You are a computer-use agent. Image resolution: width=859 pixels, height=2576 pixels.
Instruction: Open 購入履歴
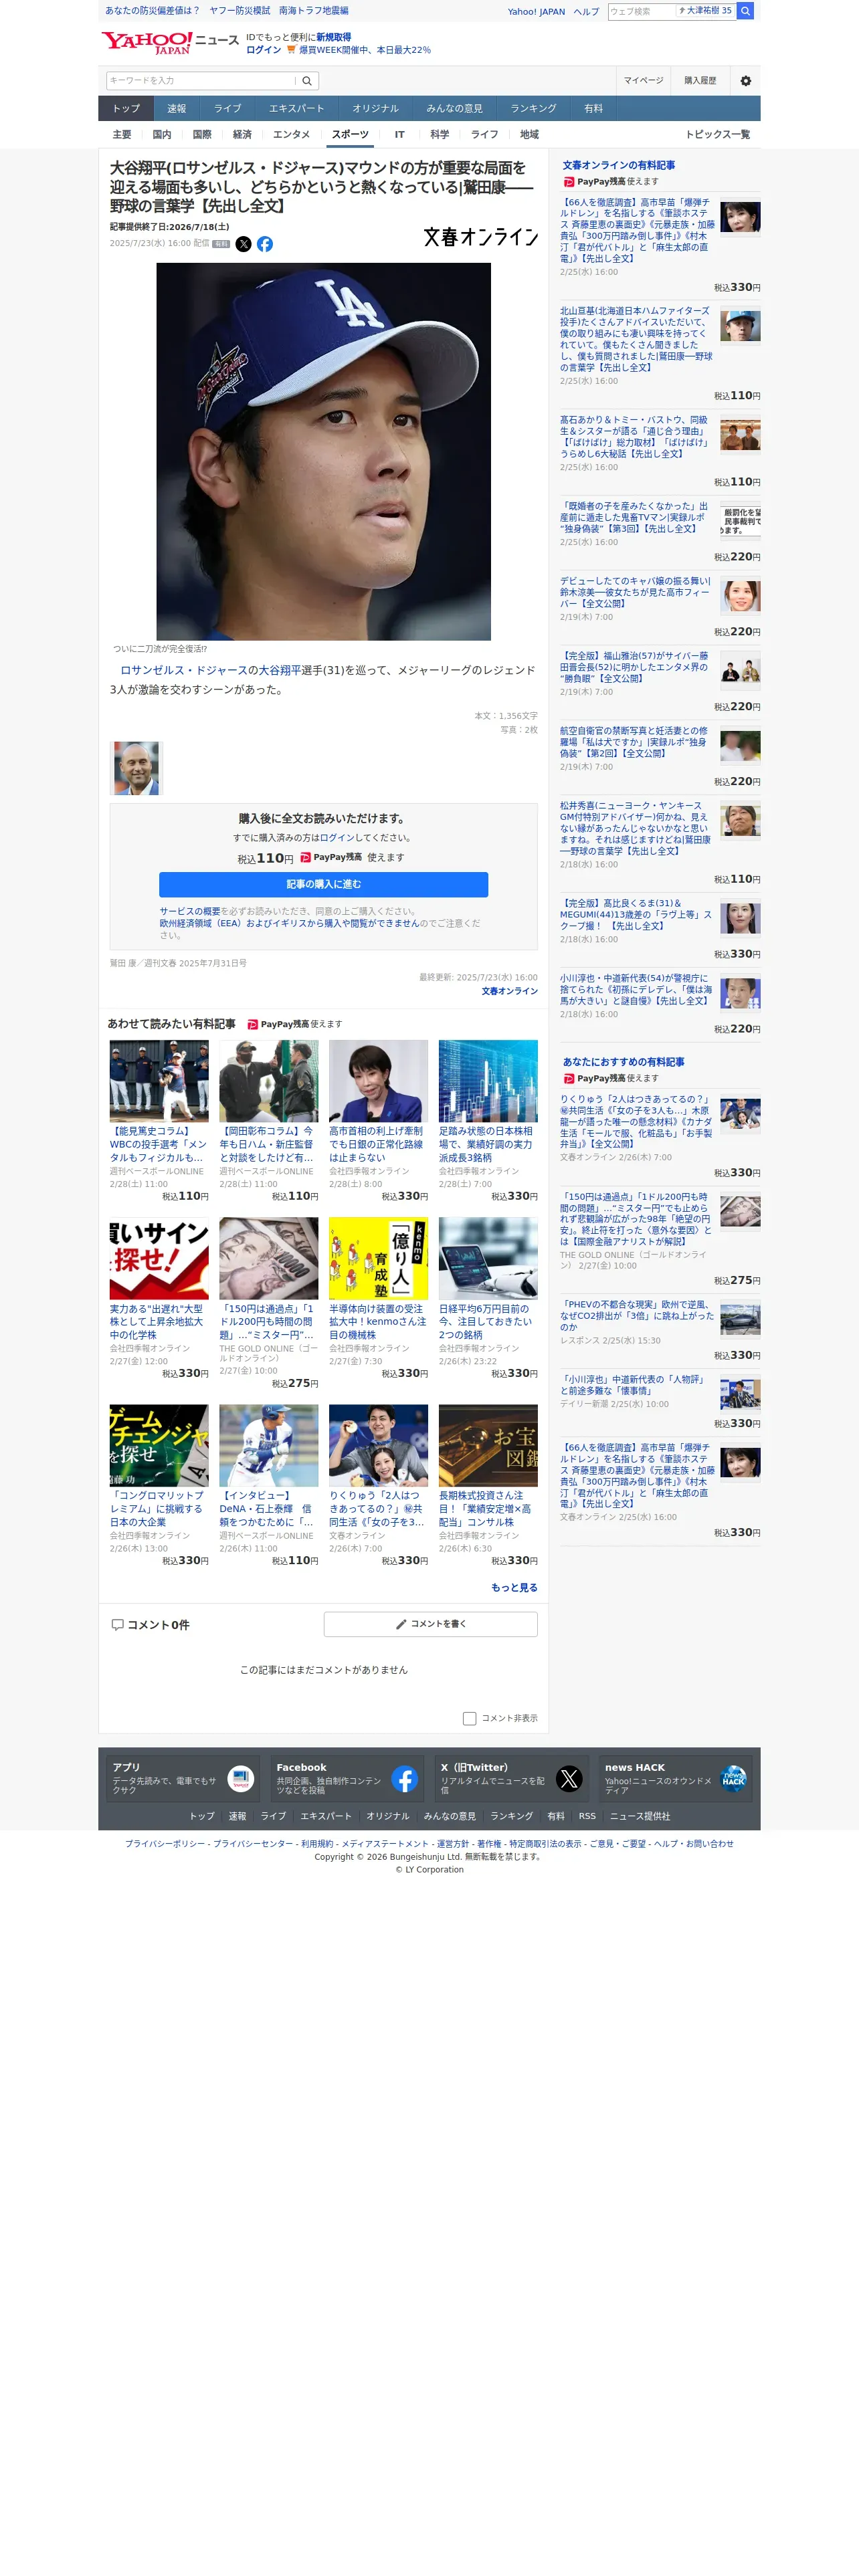pyautogui.click(x=700, y=81)
